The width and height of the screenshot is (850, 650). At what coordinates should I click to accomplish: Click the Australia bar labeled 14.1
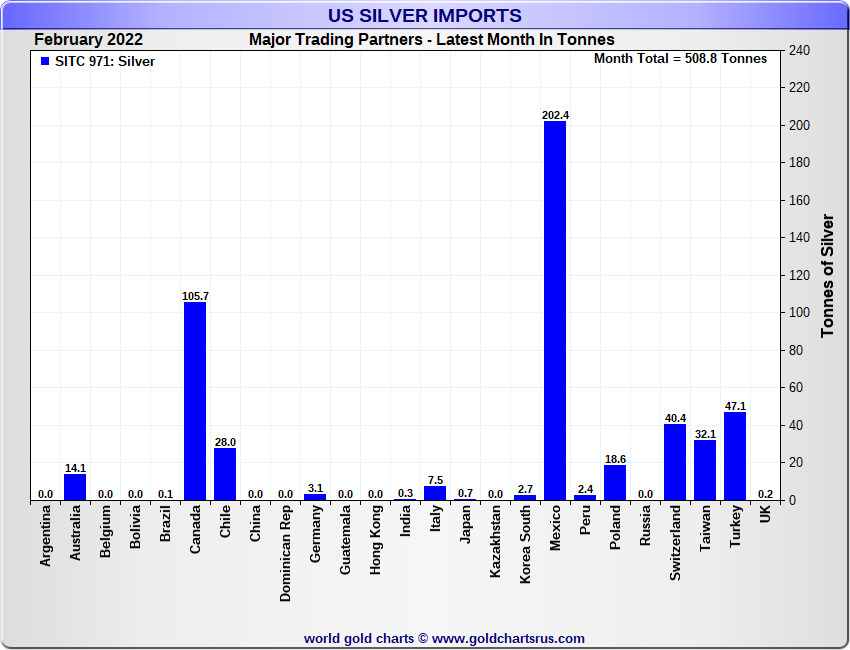75,487
